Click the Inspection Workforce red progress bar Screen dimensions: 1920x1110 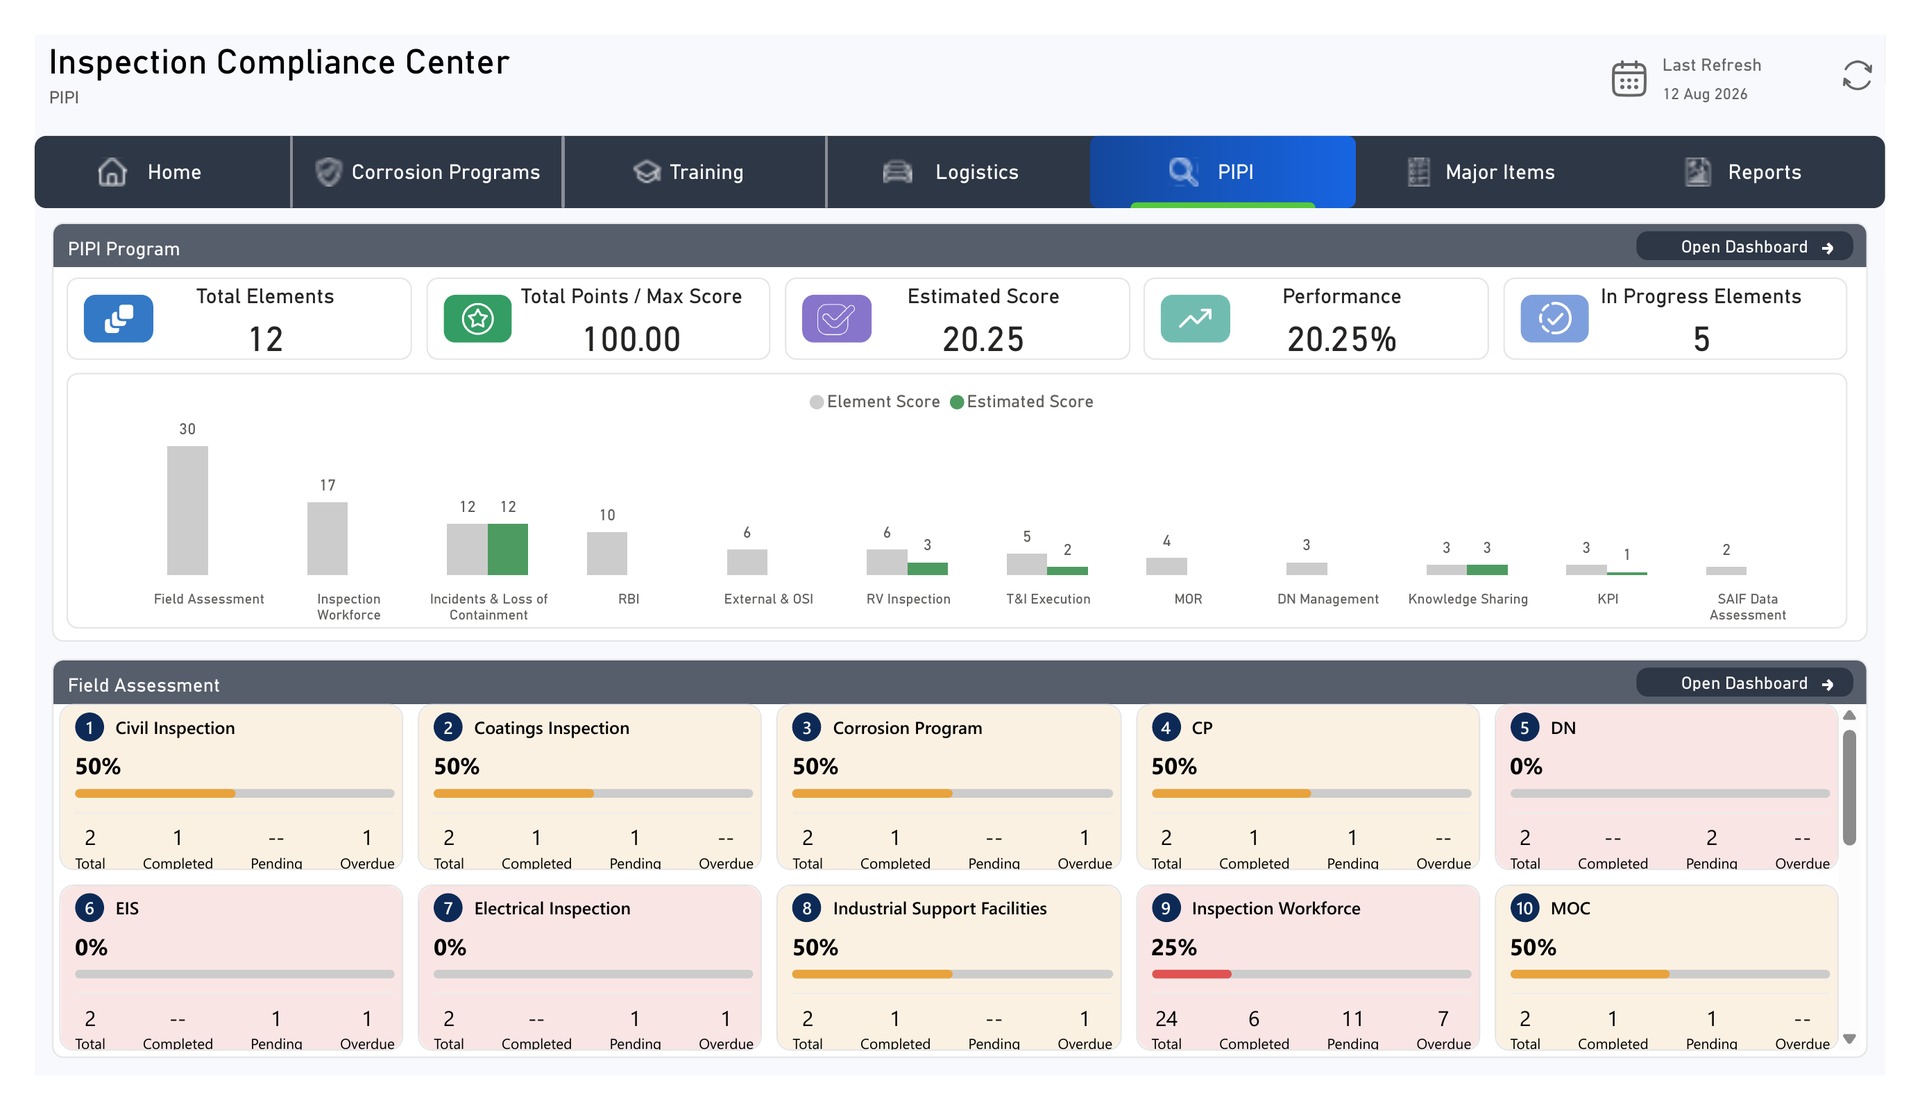point(1191,974)
